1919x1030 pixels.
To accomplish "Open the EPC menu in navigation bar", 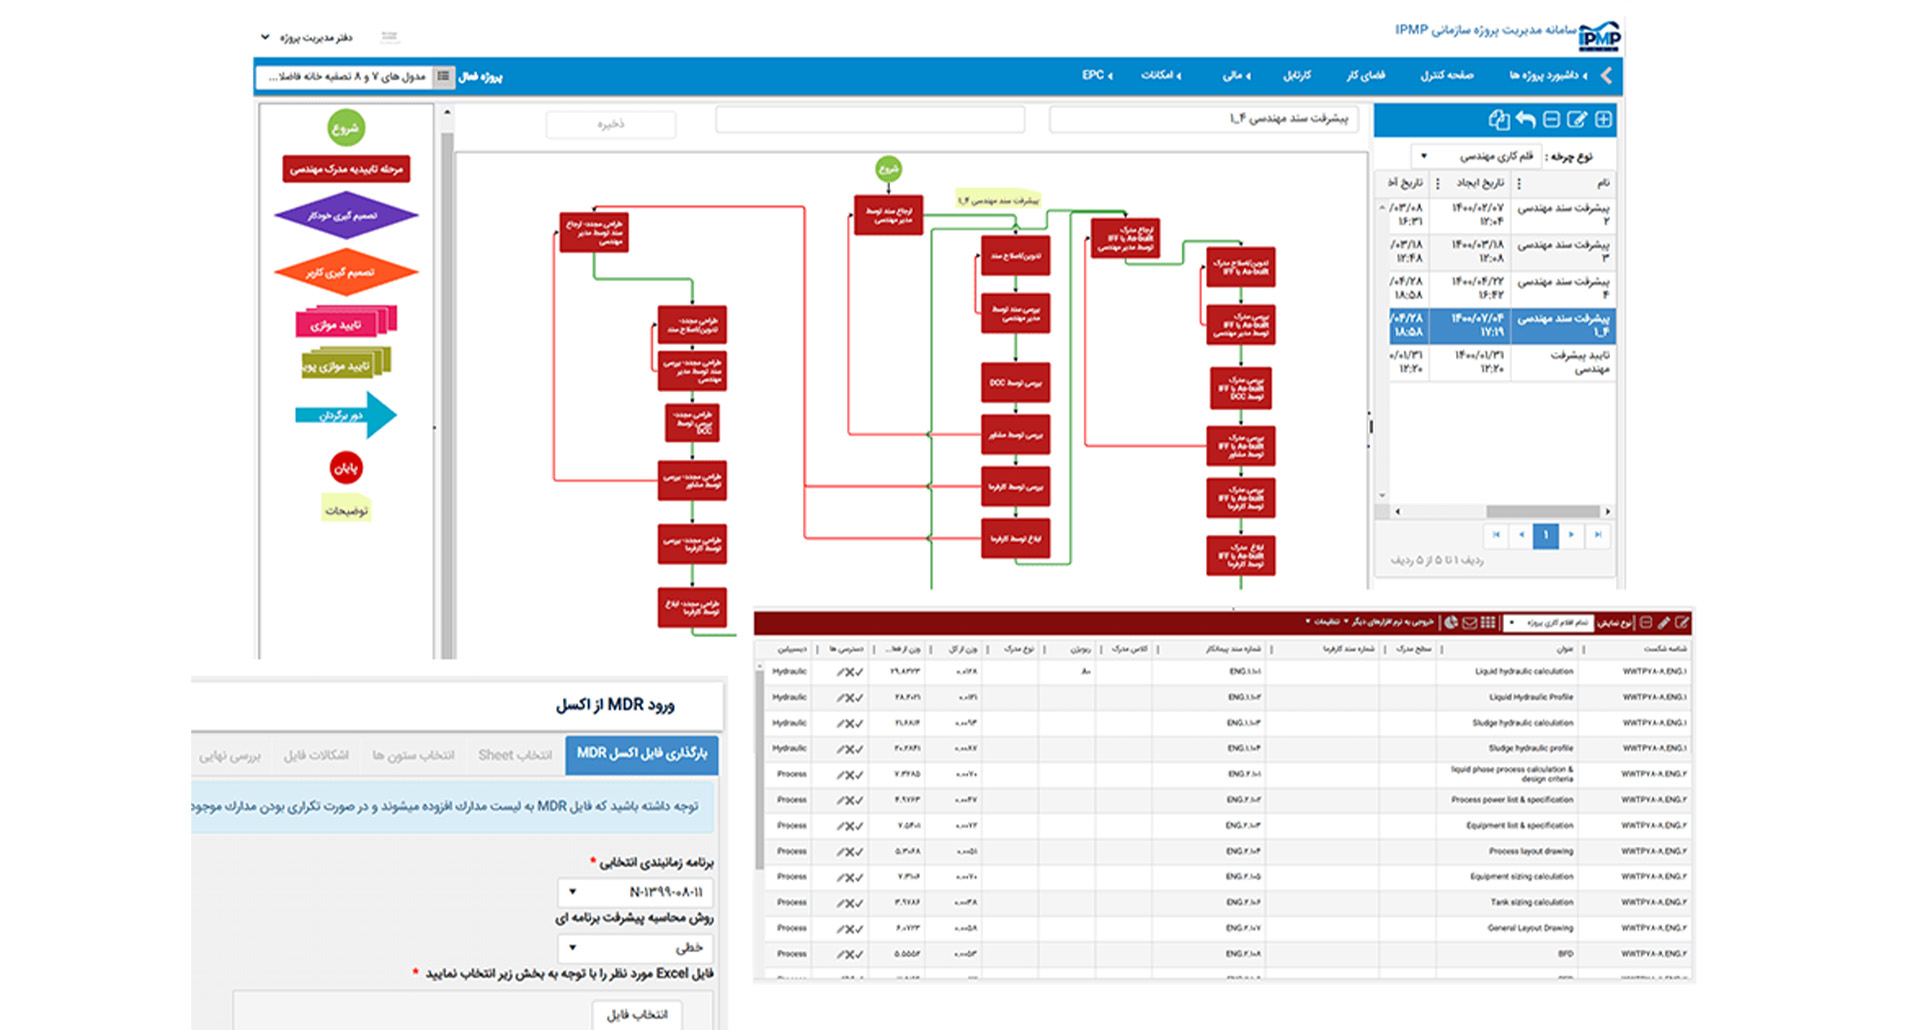I will [x=1096, y=75].
